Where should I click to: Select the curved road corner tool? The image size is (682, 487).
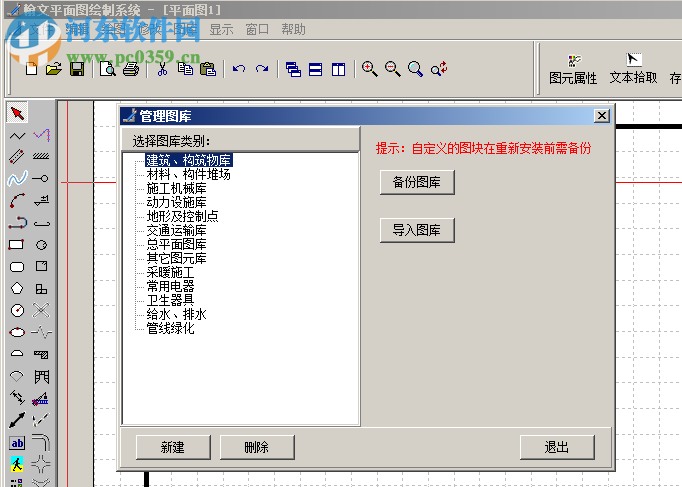pos(41,442)
